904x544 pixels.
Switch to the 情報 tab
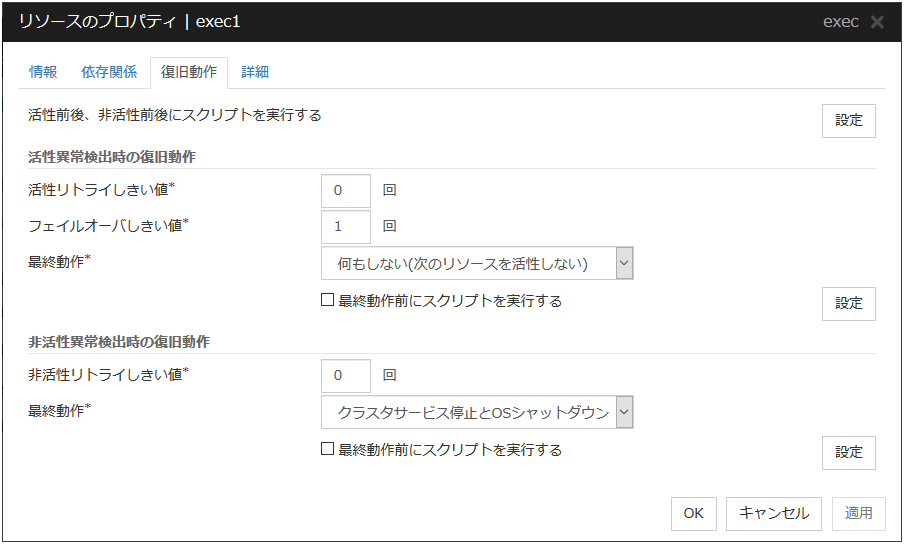(x=43, y=72)
